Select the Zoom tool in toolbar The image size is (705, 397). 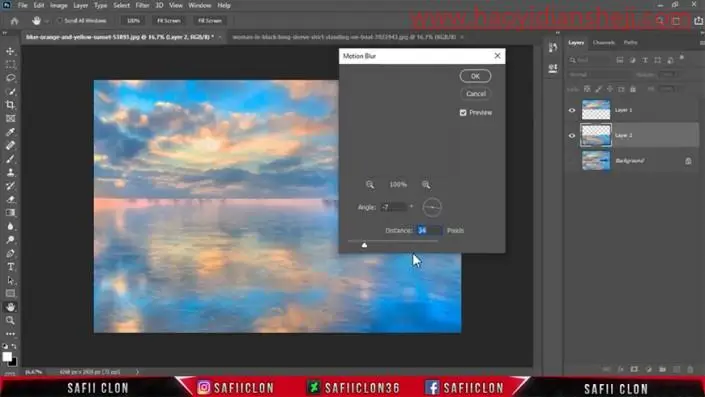(x=10, y=320)
